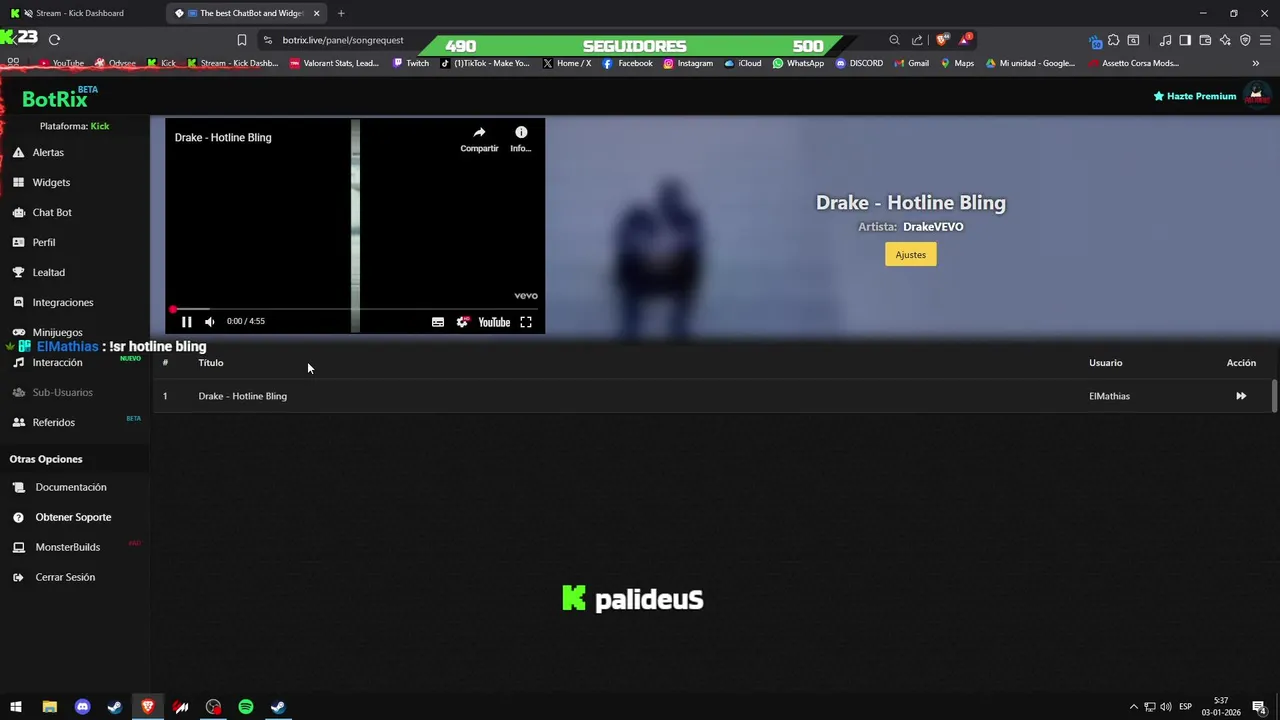1280x720 pixels.
Task: Open the Leo AI sparkle icon
Action: [x=1225, y=40]
